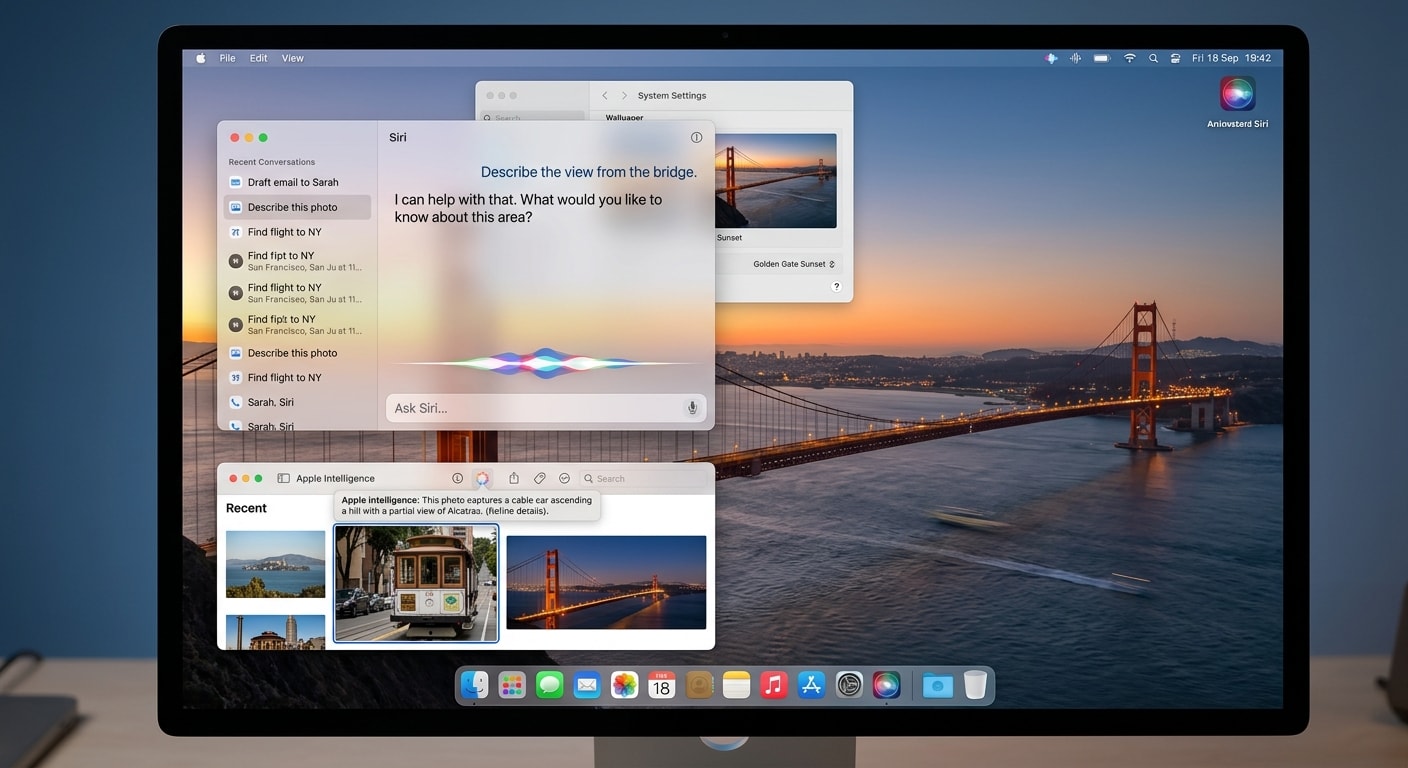Open Messages from the Dock
The height and width of the screenshot is (768, 1408).
[x=549, y=685]
